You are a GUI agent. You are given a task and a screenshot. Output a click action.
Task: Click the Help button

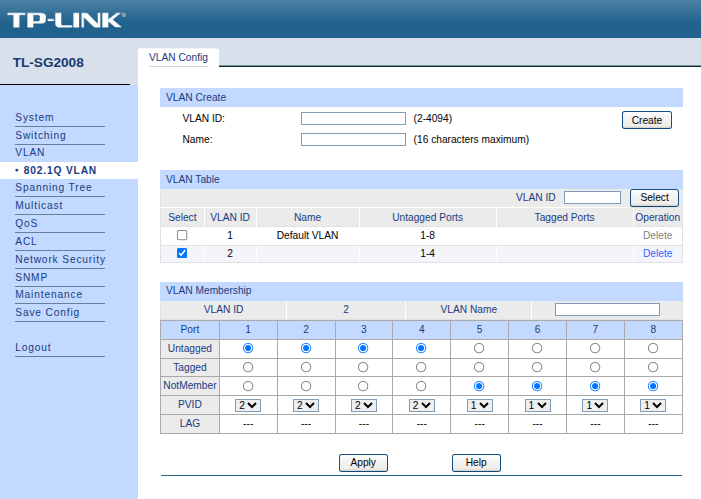pos(476,462)
